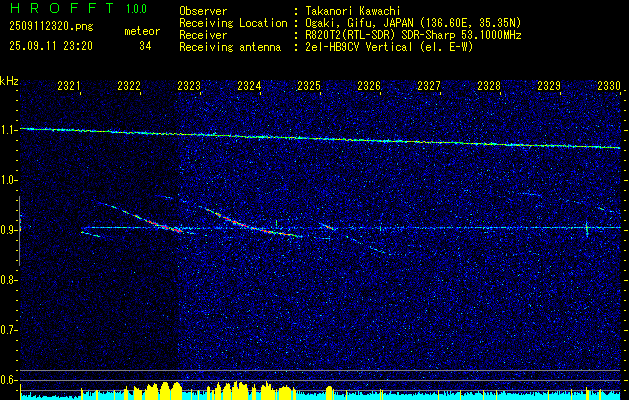This screenshot has width=629, height=400.
Task: Click the R820T2(RTL-SDR) SDR-Sharp 53.1000MHz receiver text
Action: coord(412,35)
